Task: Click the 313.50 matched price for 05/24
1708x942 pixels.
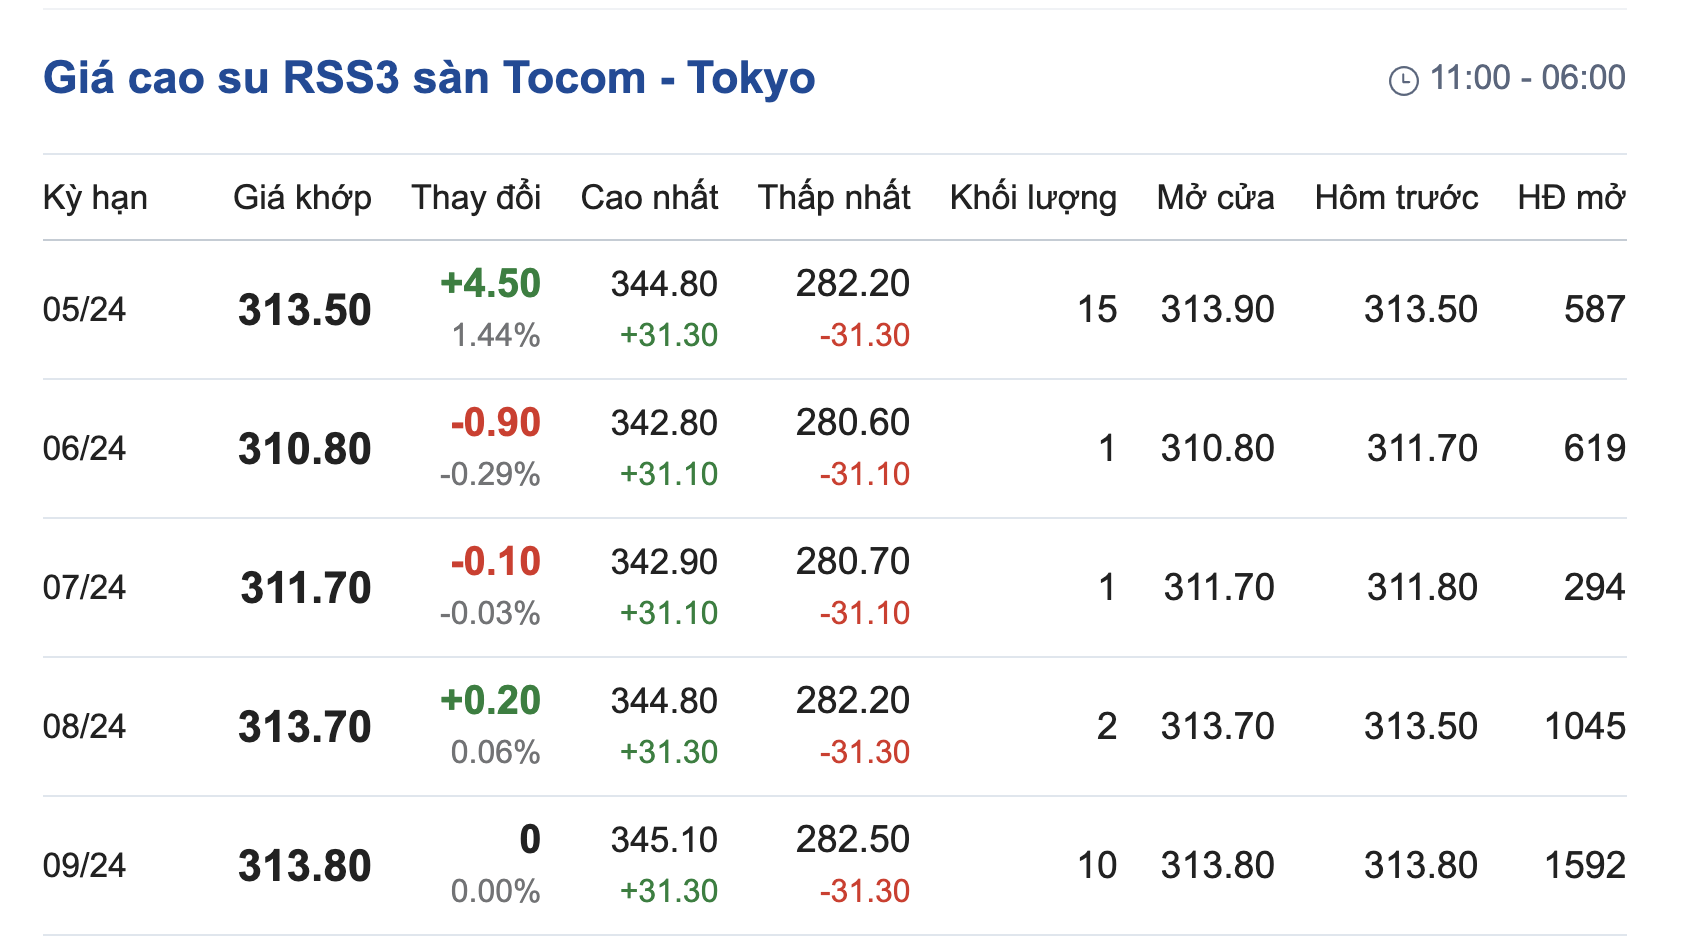Action: (x=304, y=310)
